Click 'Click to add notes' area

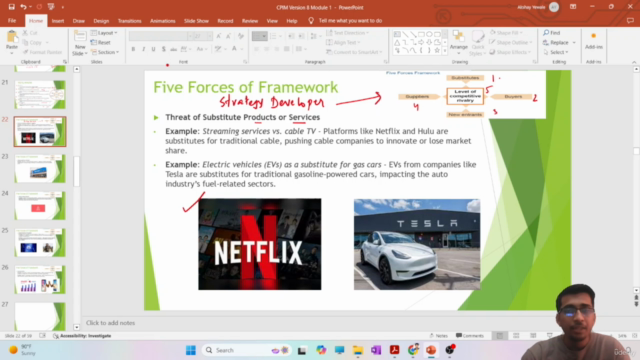point(111,323)
